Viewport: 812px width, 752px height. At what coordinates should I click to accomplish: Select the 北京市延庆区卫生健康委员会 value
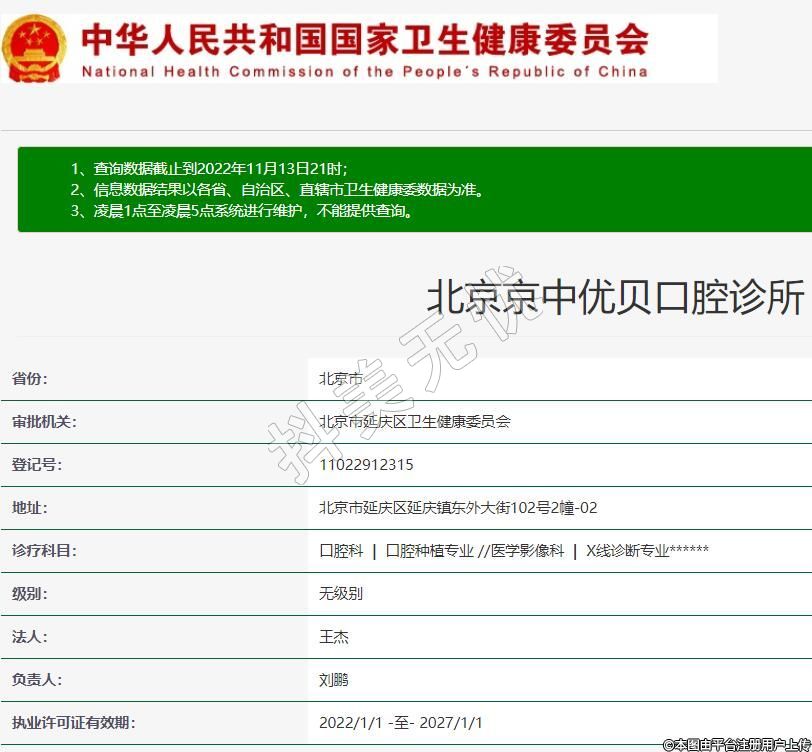[x=414, y=422]
